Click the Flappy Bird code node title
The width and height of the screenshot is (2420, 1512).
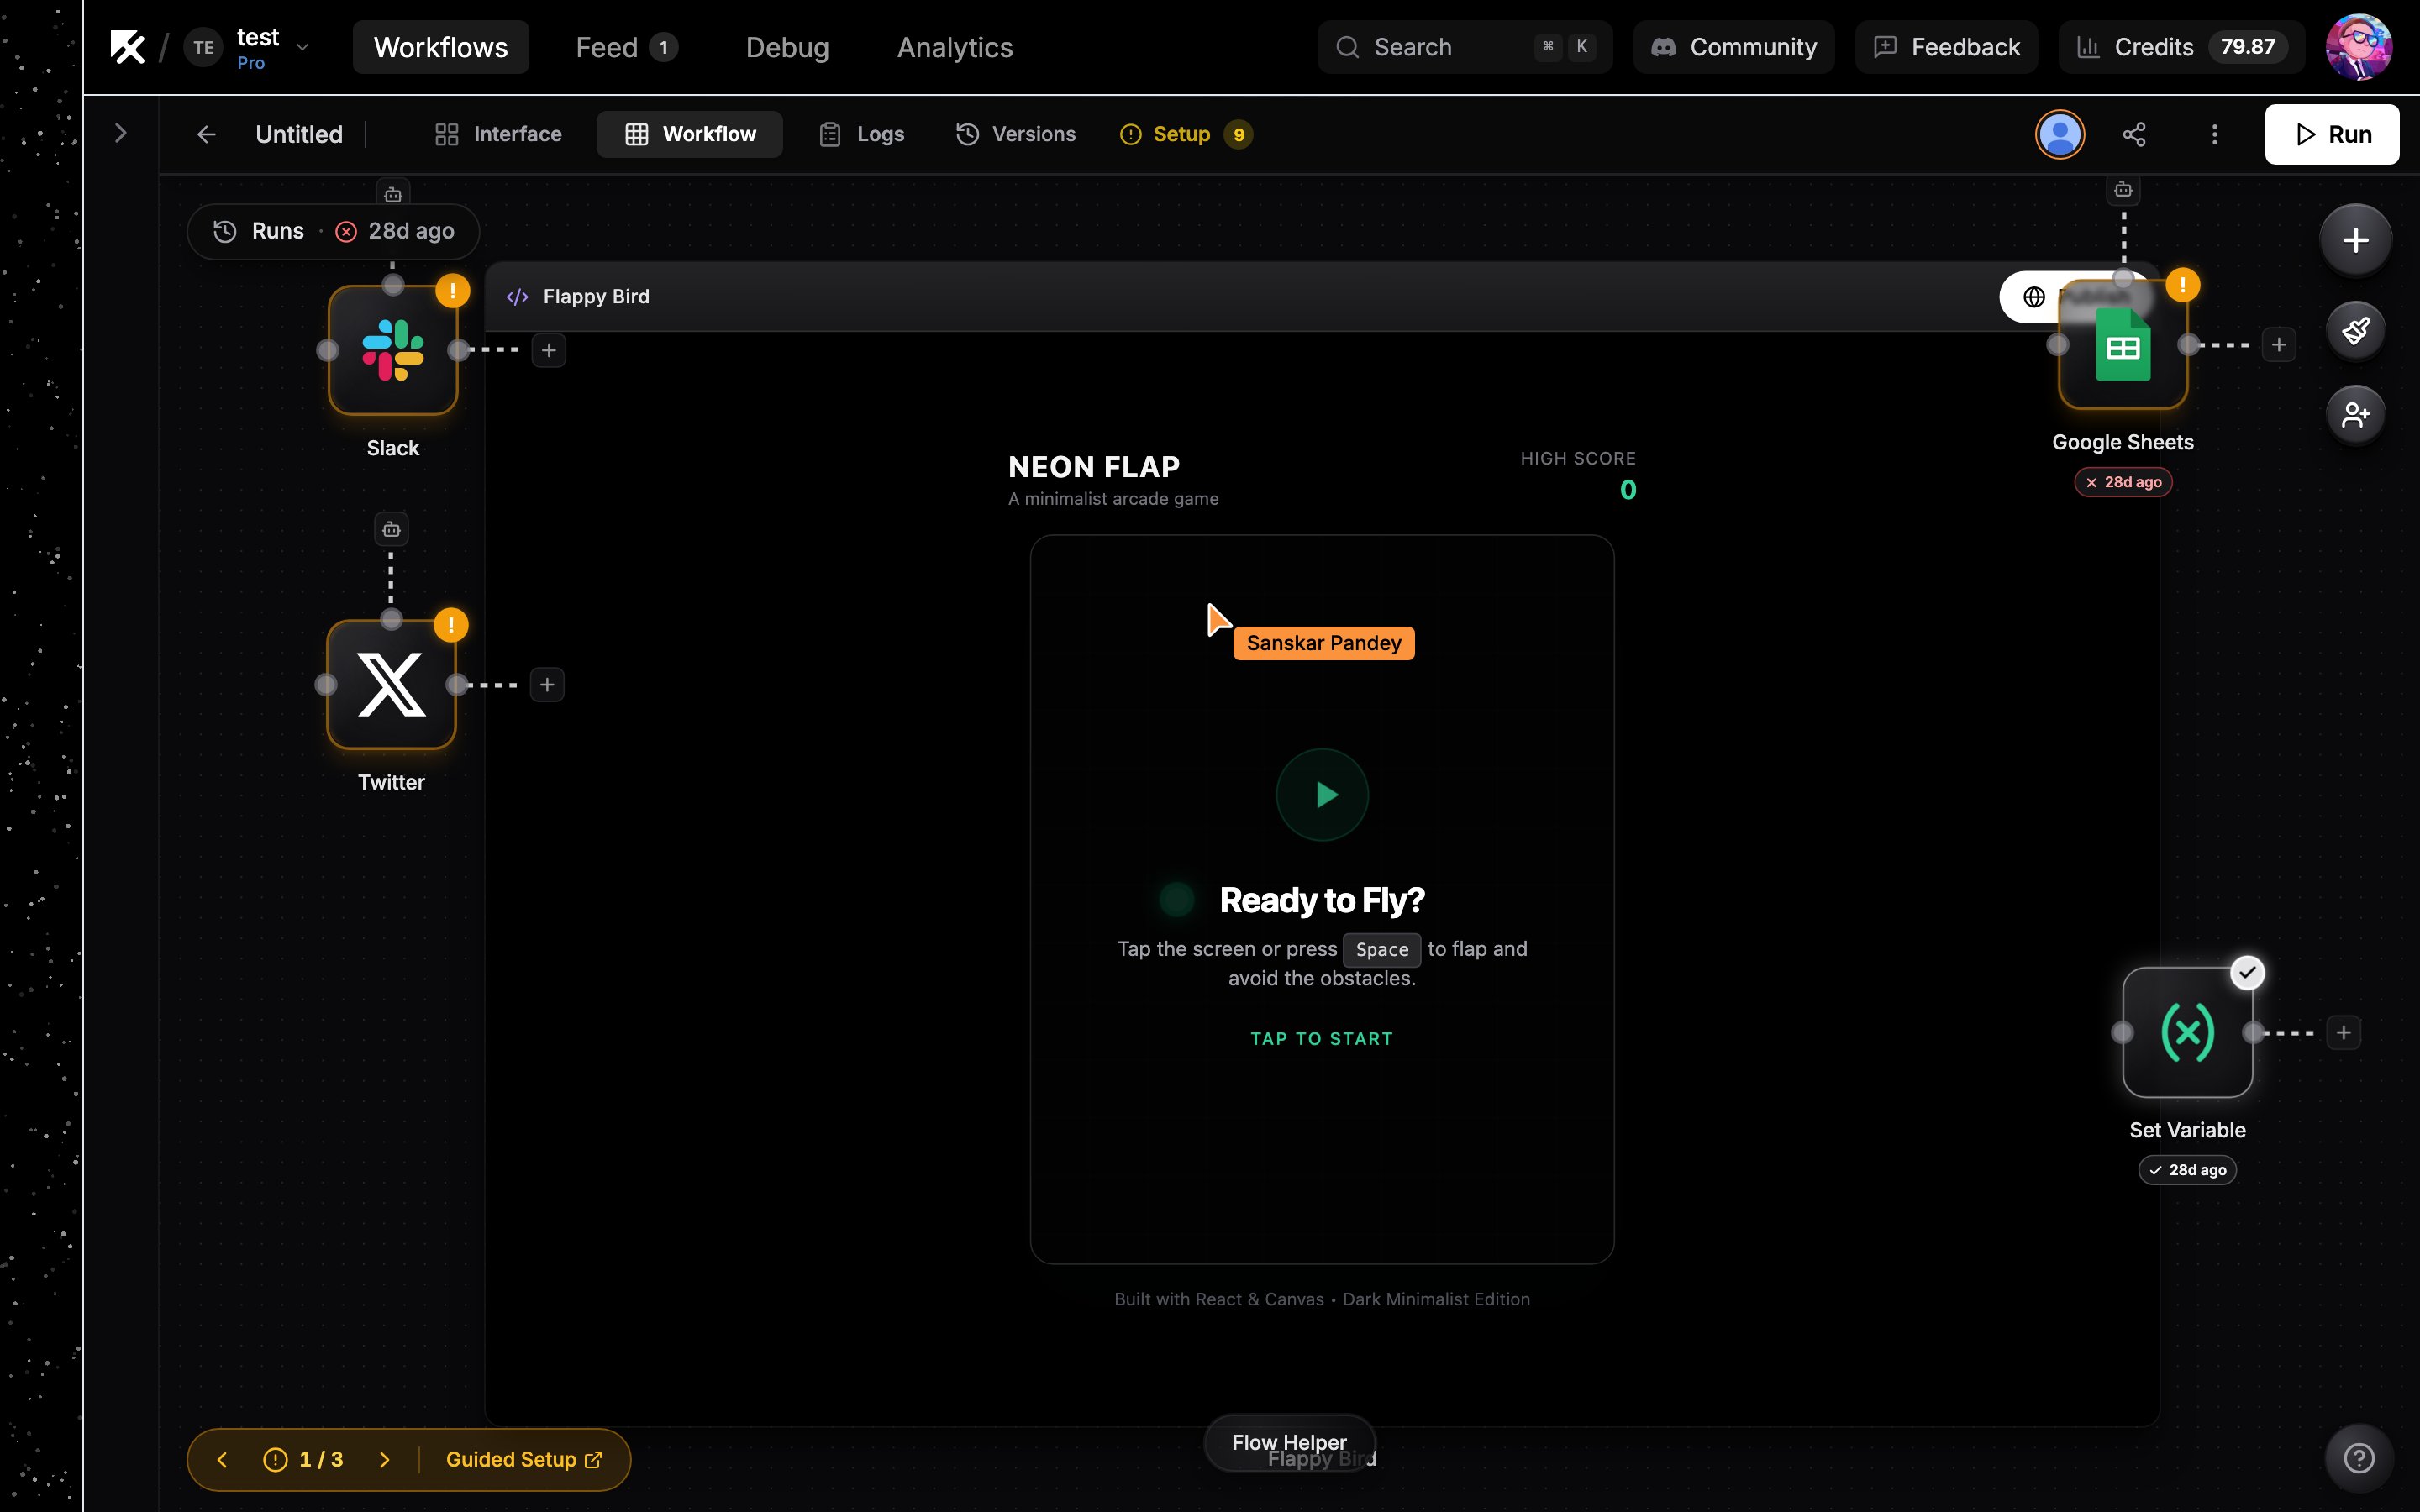(596, 297)
